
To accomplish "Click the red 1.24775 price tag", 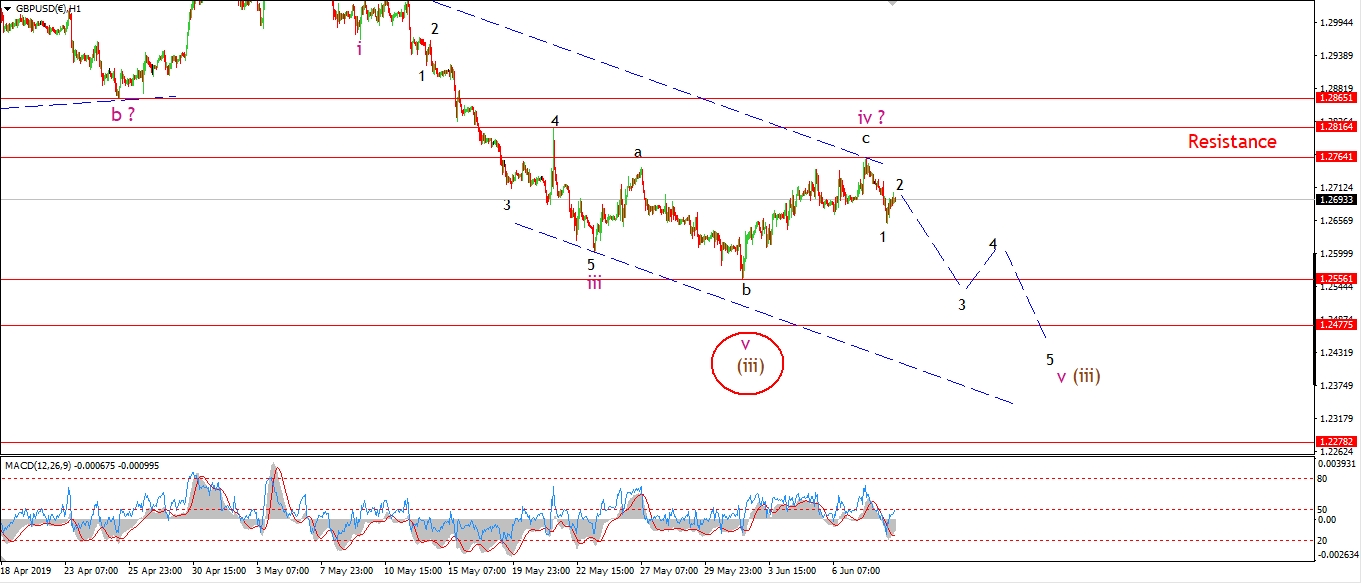I will point(1337,325).
